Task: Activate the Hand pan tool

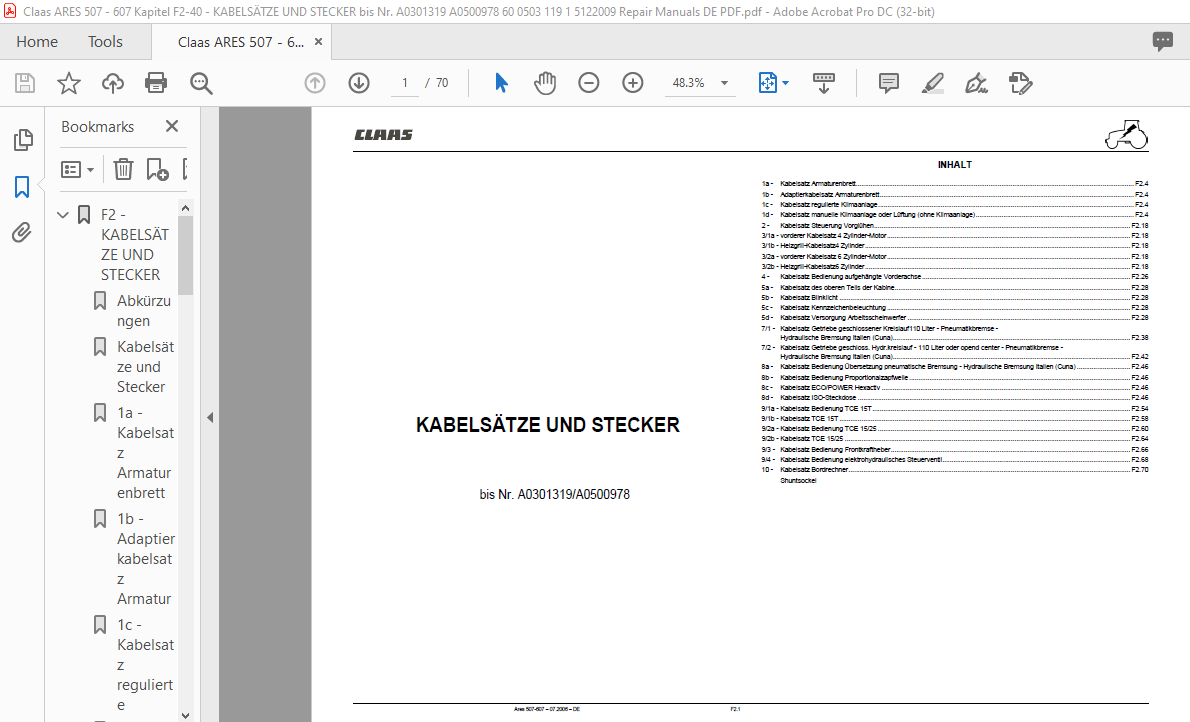Action: point(544,83)
